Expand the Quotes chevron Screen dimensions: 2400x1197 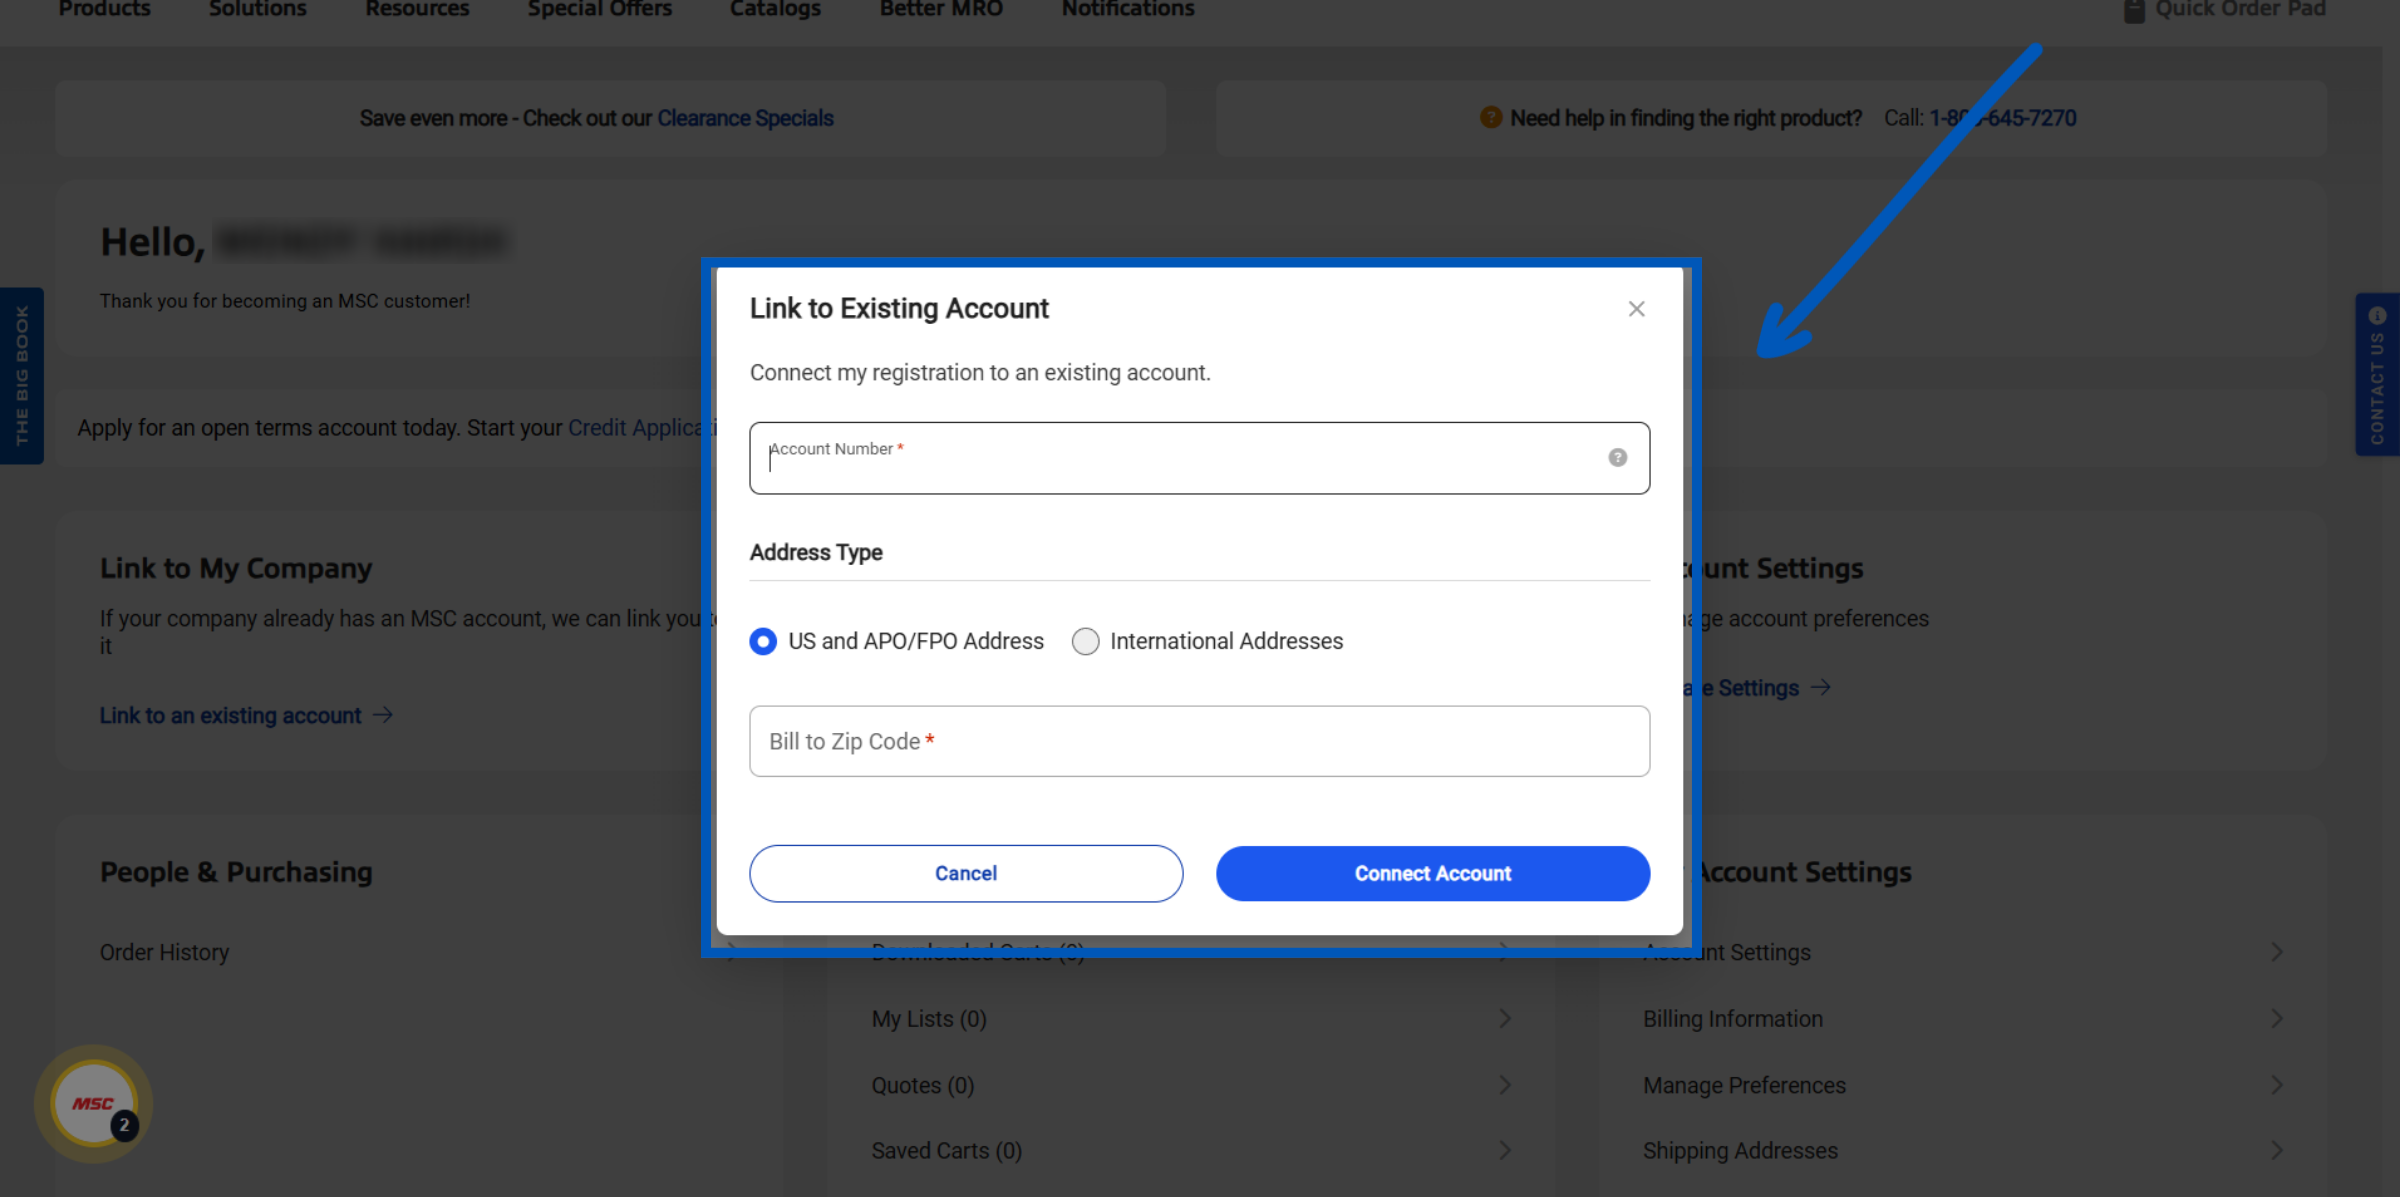coord(1505,1085)
